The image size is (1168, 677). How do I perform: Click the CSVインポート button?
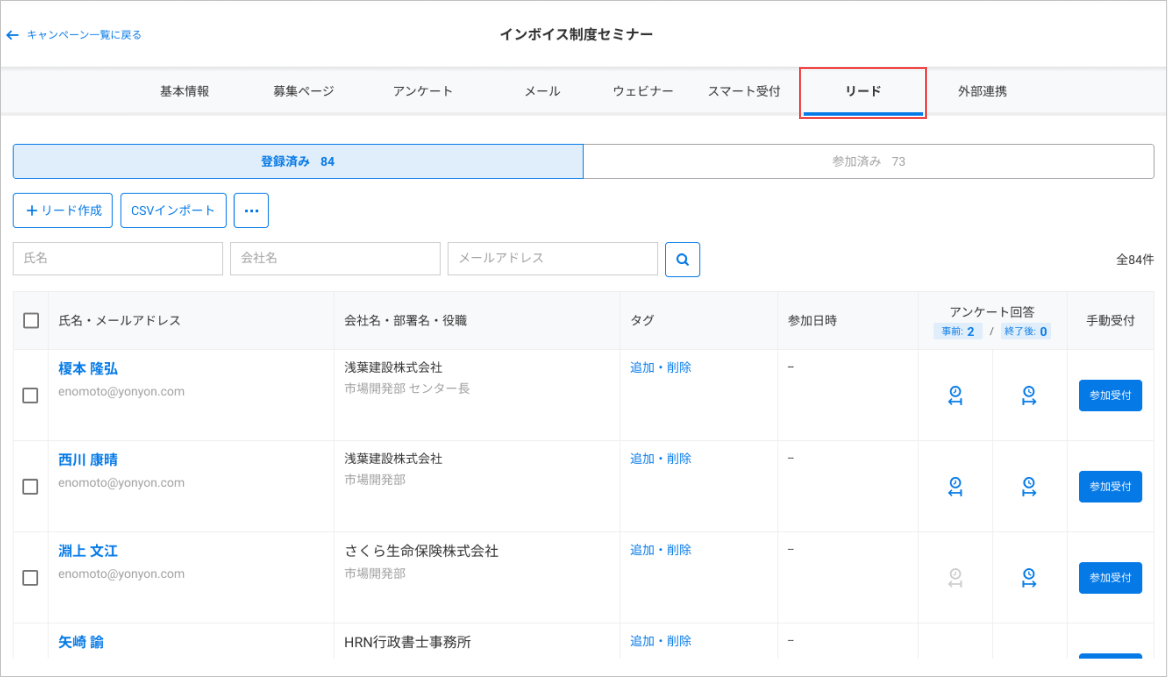point(173,210)
